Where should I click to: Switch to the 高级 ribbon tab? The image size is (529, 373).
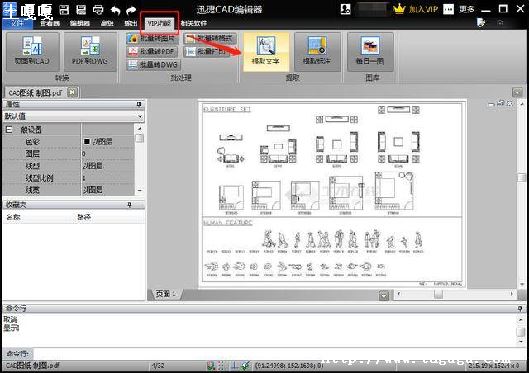pos(107,23)
